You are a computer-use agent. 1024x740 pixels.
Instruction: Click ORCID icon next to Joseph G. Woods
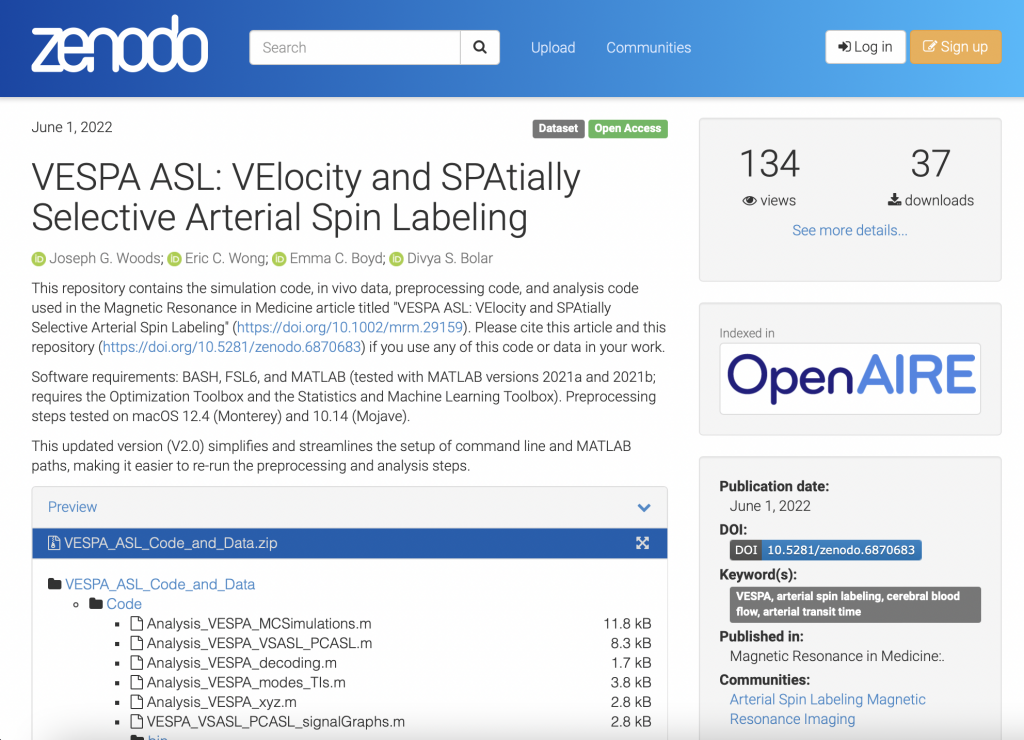click(39, 259)
